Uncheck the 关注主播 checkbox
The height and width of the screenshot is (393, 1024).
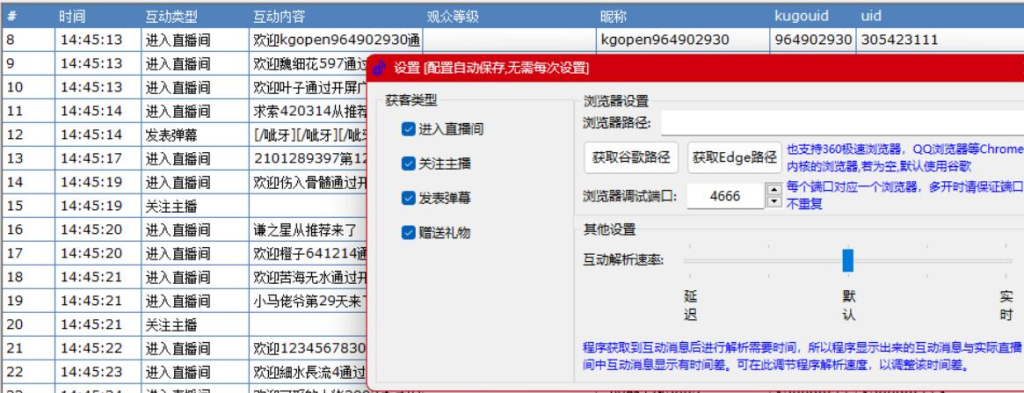point(409,163)
